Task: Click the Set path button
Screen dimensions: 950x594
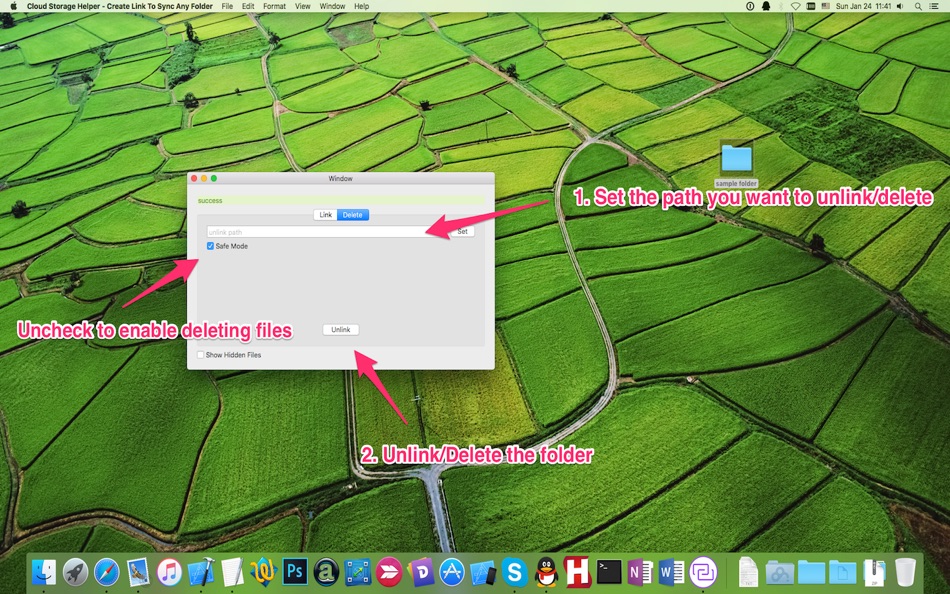Action: tap(462, 232)
